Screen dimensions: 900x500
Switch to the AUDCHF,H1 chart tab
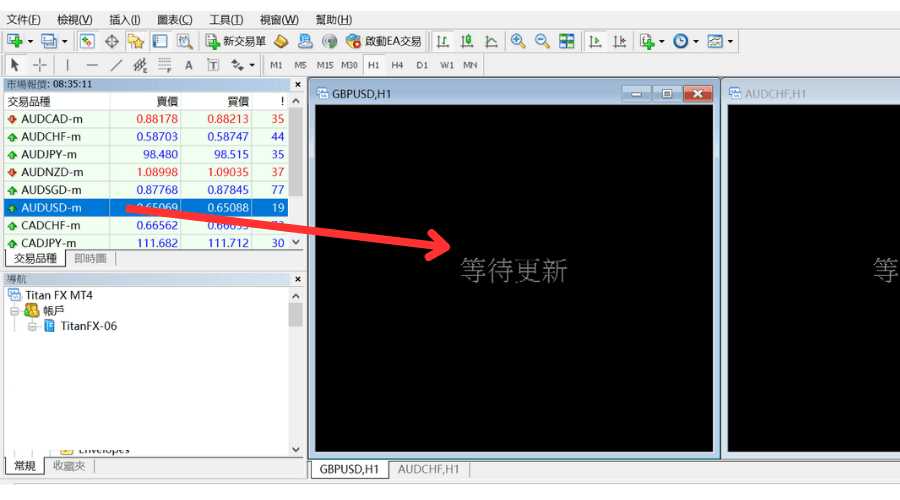[428, 469]
